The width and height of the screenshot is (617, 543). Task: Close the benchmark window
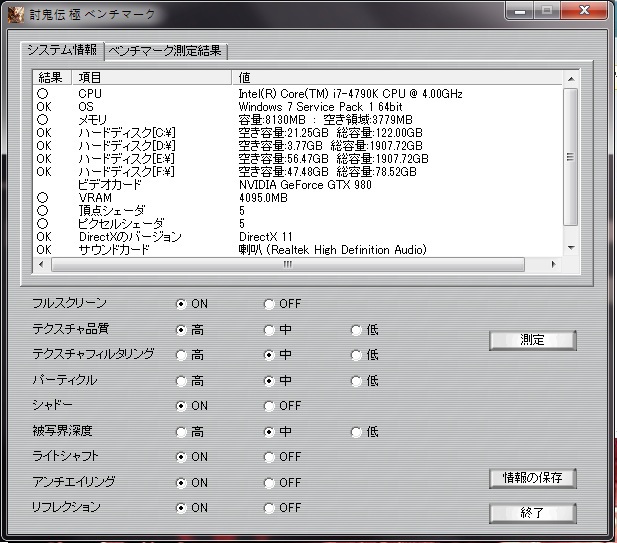[584, 10]
